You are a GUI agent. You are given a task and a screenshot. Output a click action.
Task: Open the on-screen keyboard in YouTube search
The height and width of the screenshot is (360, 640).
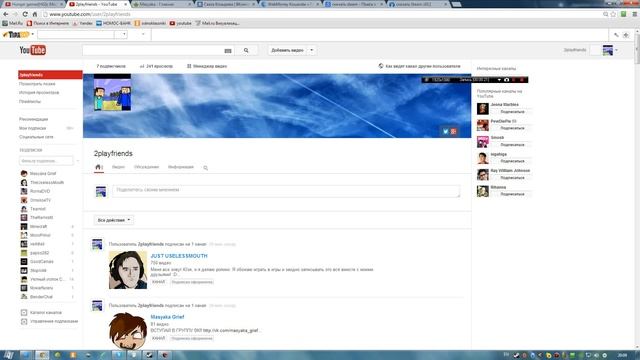point(228,51)
